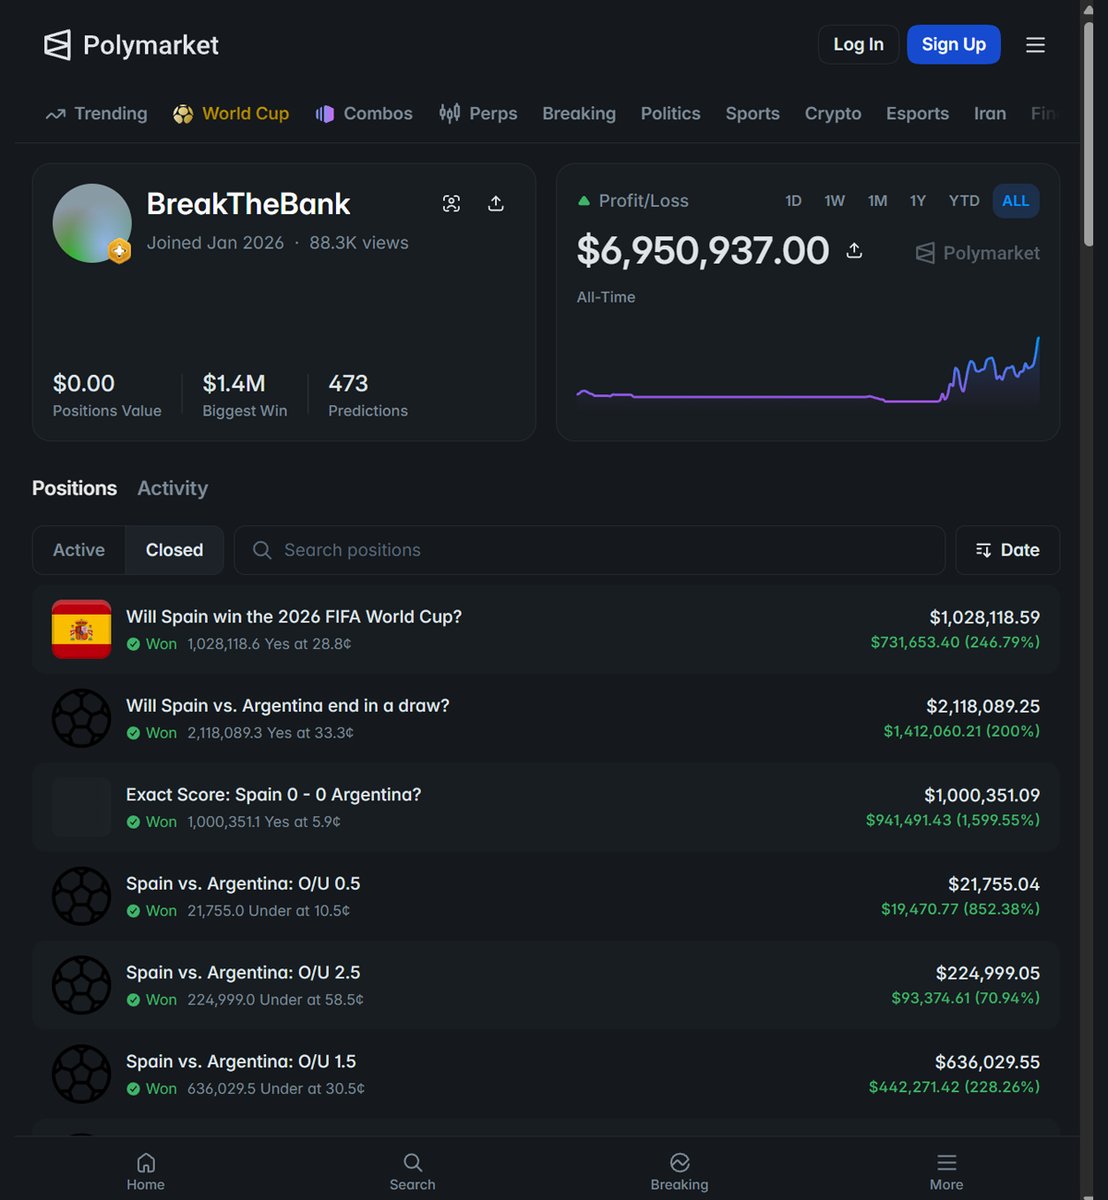The width and height of the screenshot is (1108, 1200).
Task: Open 'Spain vs. Argentina: O/U 0.5' market
Action: (243, 884)
